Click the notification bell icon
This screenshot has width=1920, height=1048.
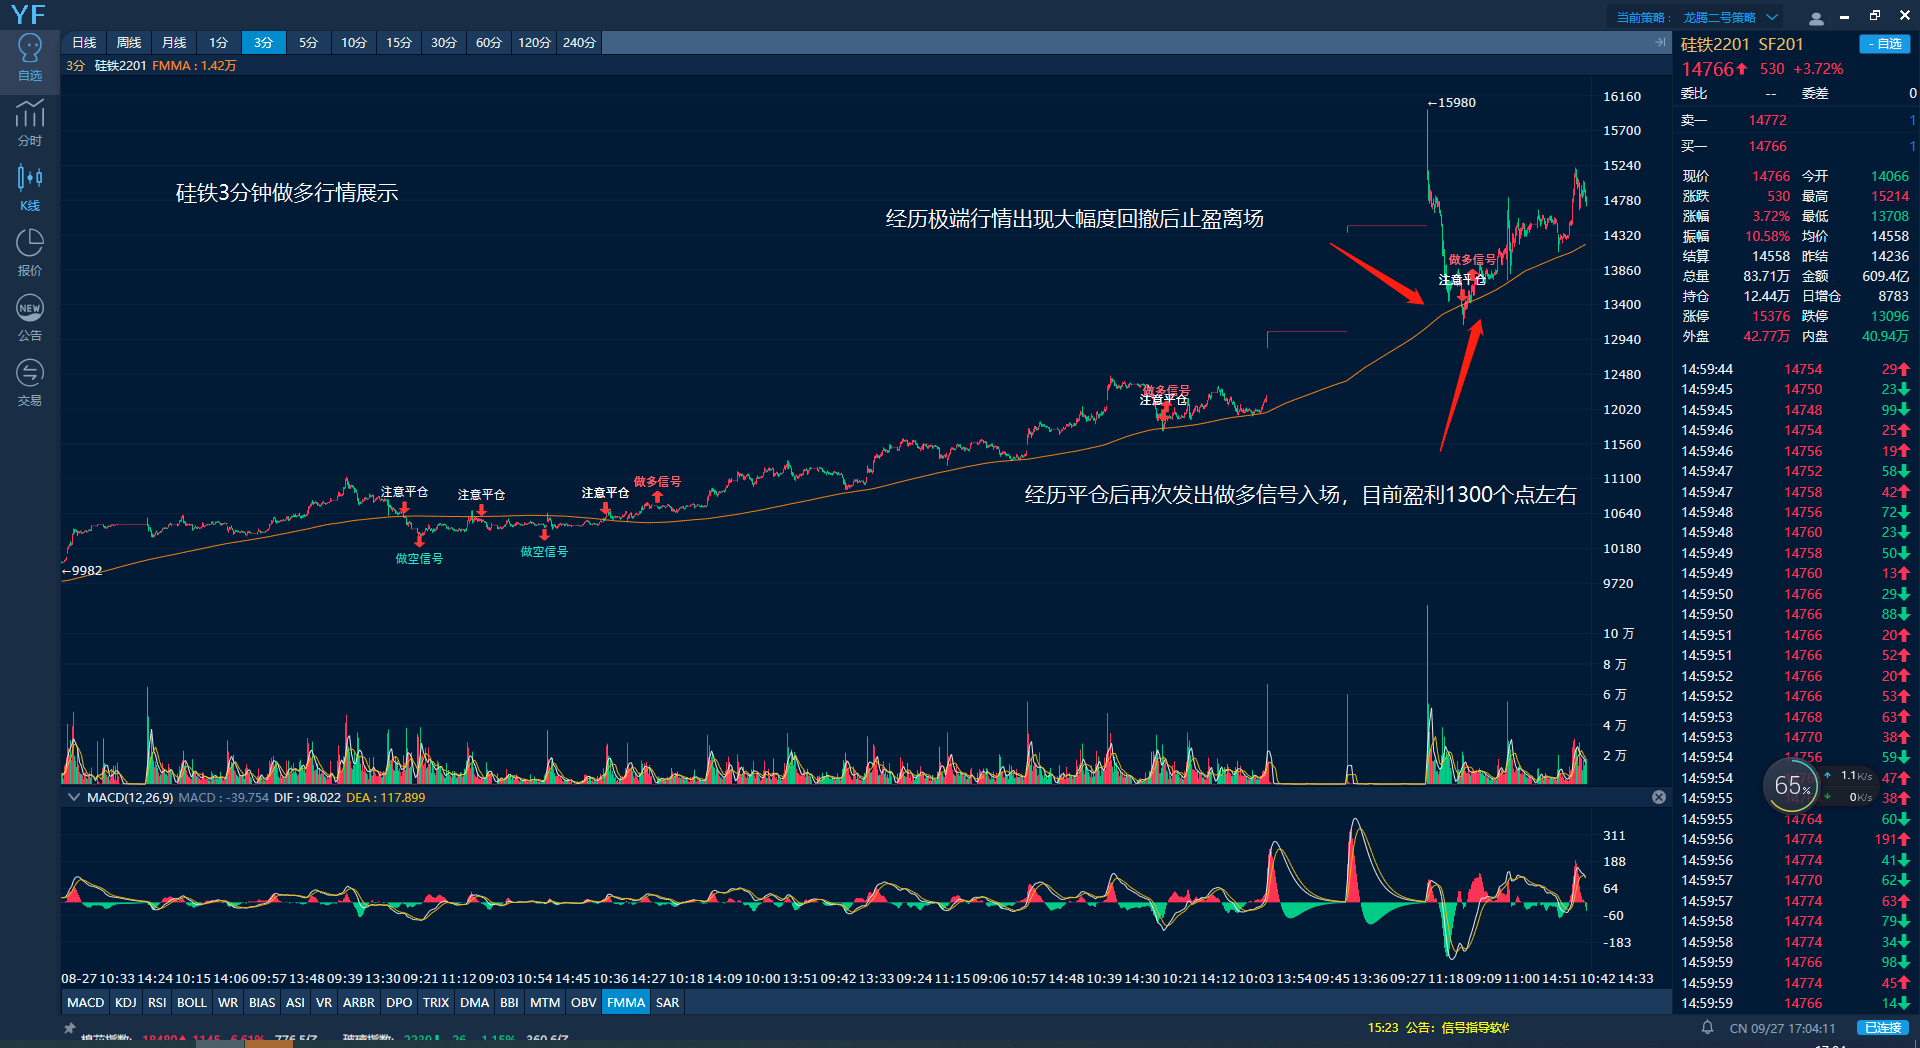click(1707, 1027)
